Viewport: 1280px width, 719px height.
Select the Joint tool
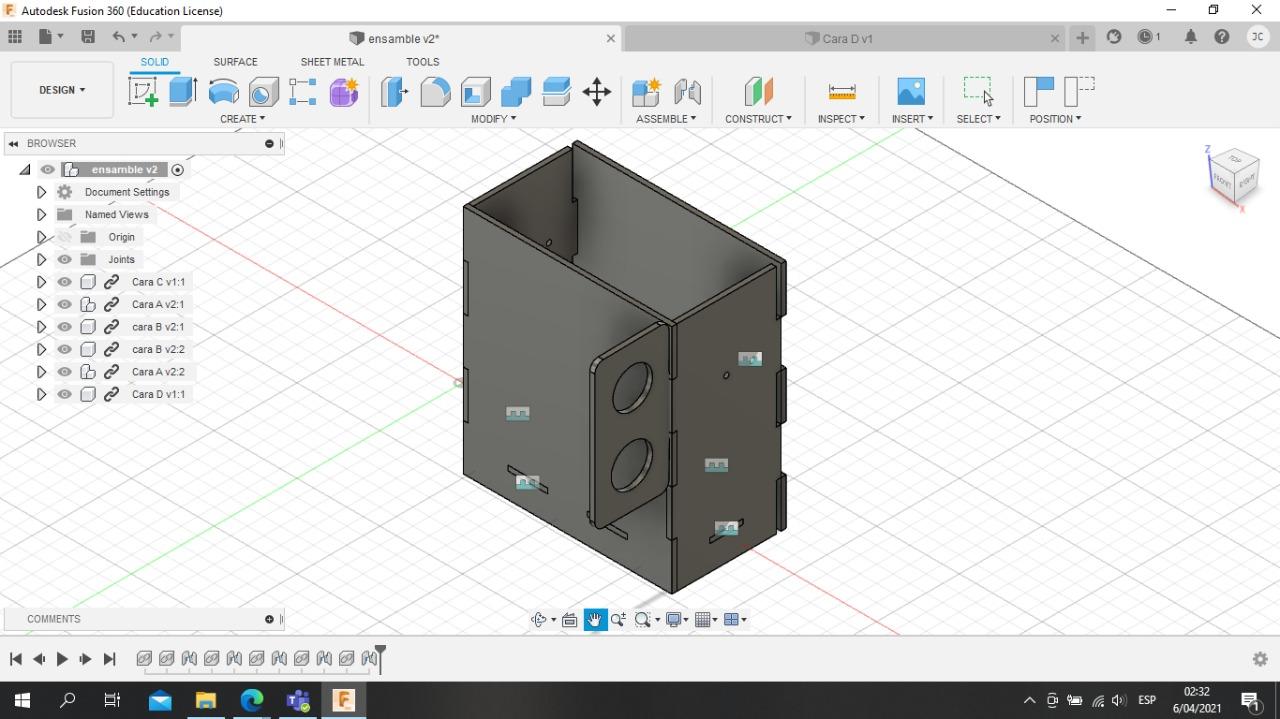687,92
